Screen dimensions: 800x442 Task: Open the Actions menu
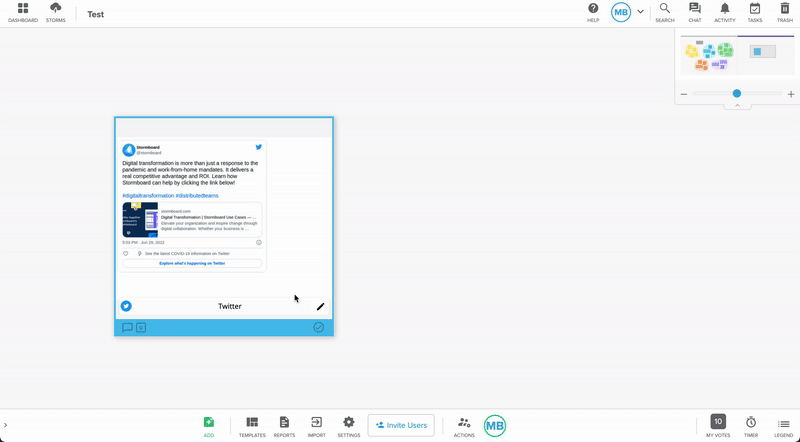click(x=464, y=427)
